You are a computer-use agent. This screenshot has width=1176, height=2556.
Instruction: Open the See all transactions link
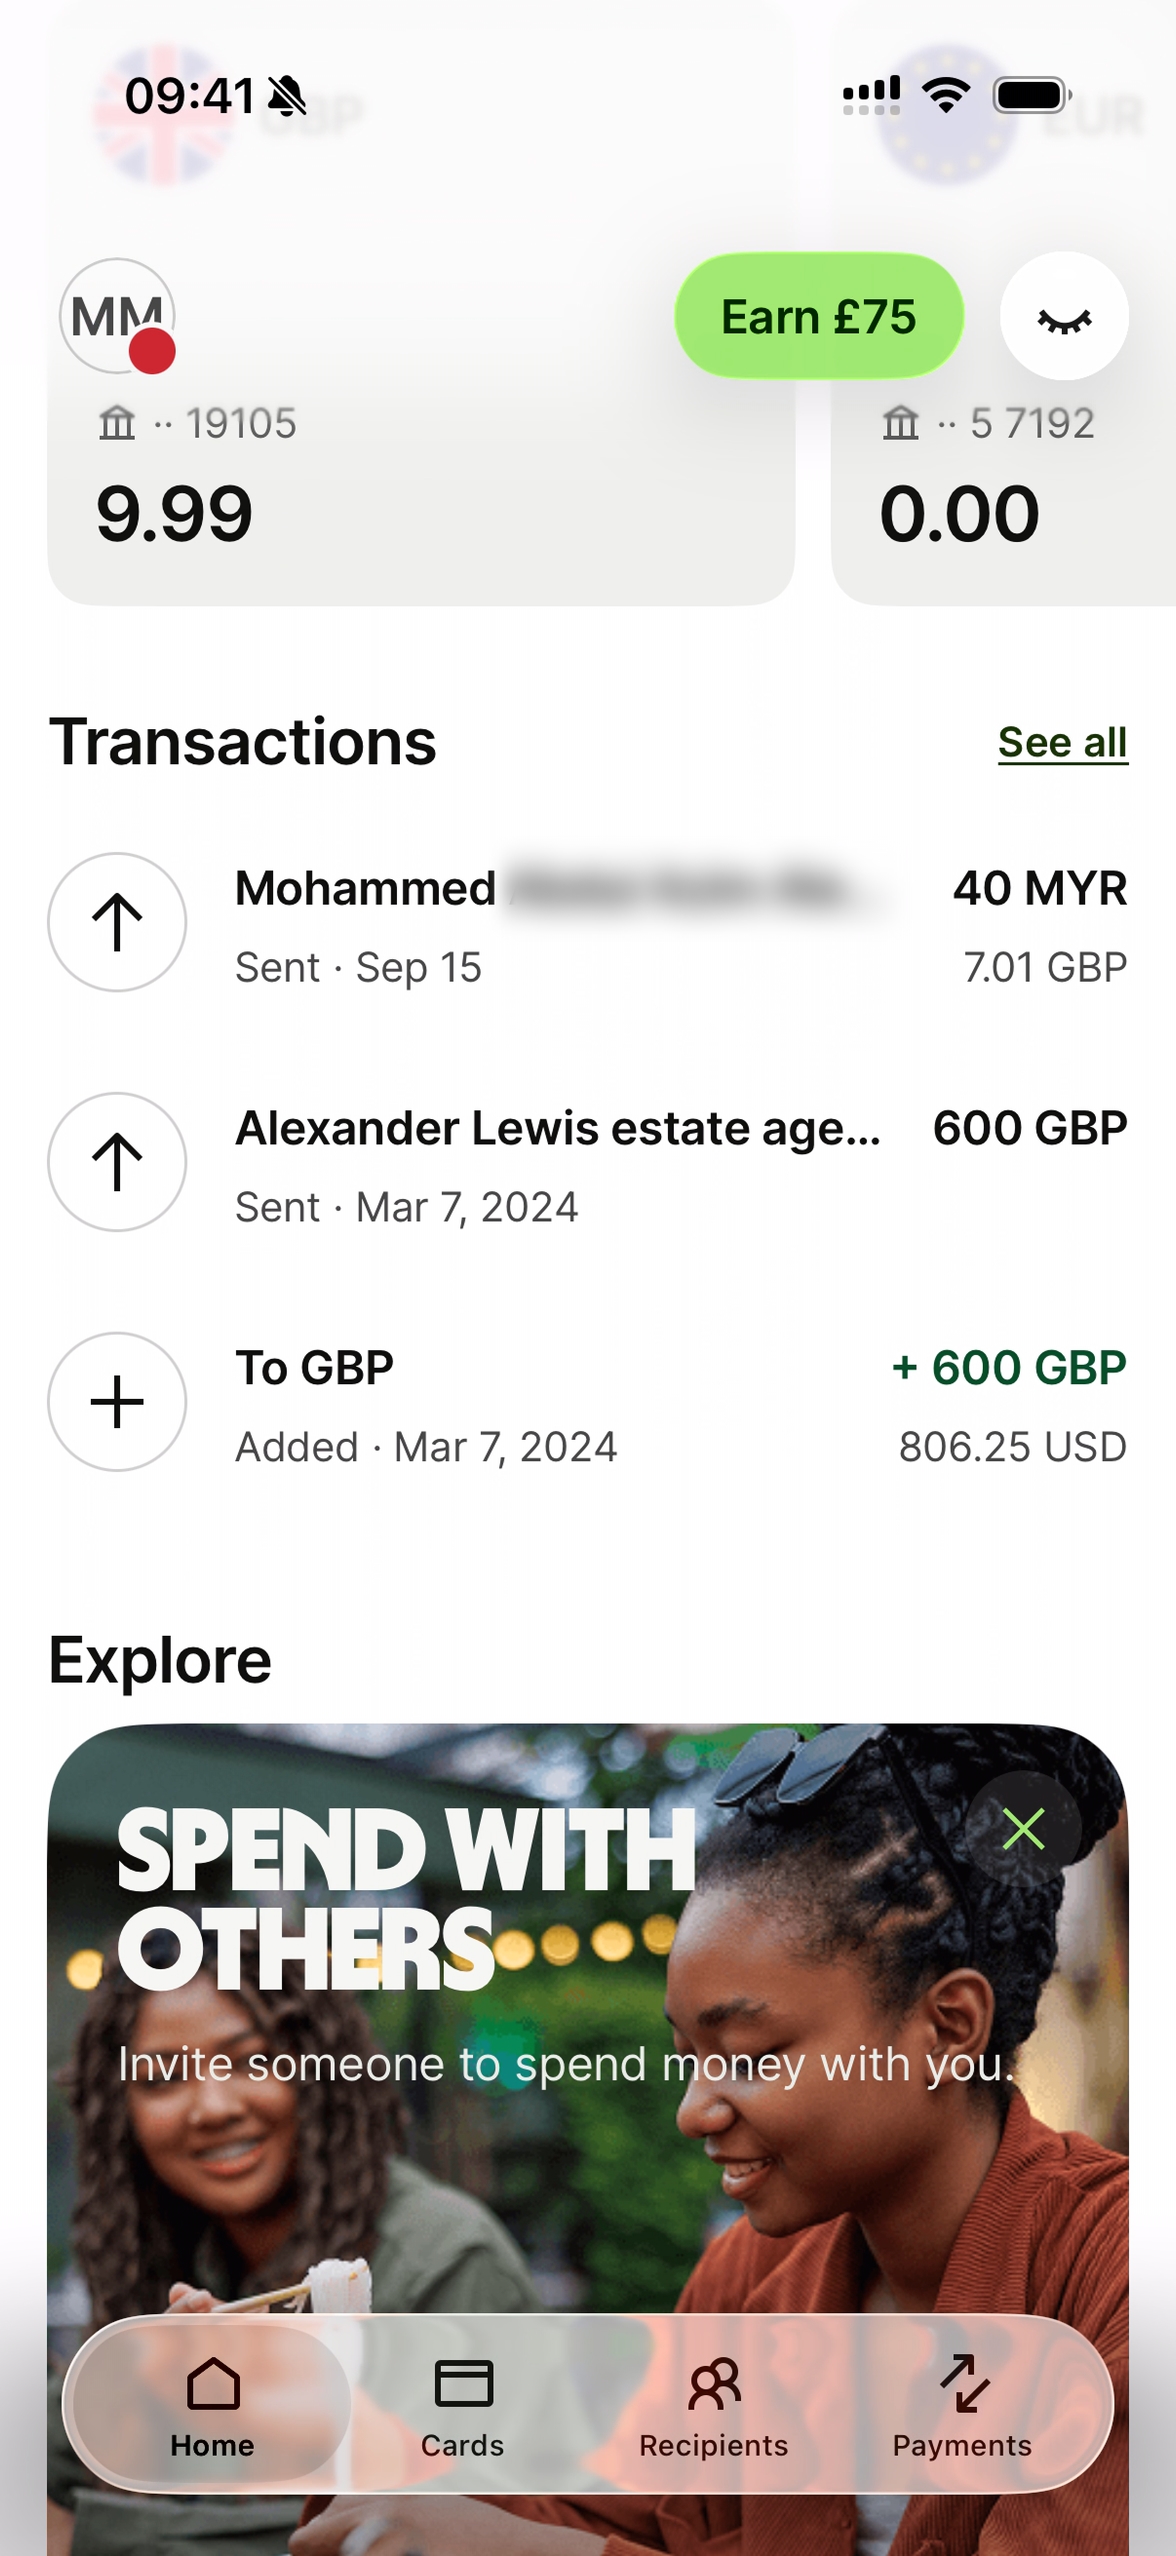1062,743
